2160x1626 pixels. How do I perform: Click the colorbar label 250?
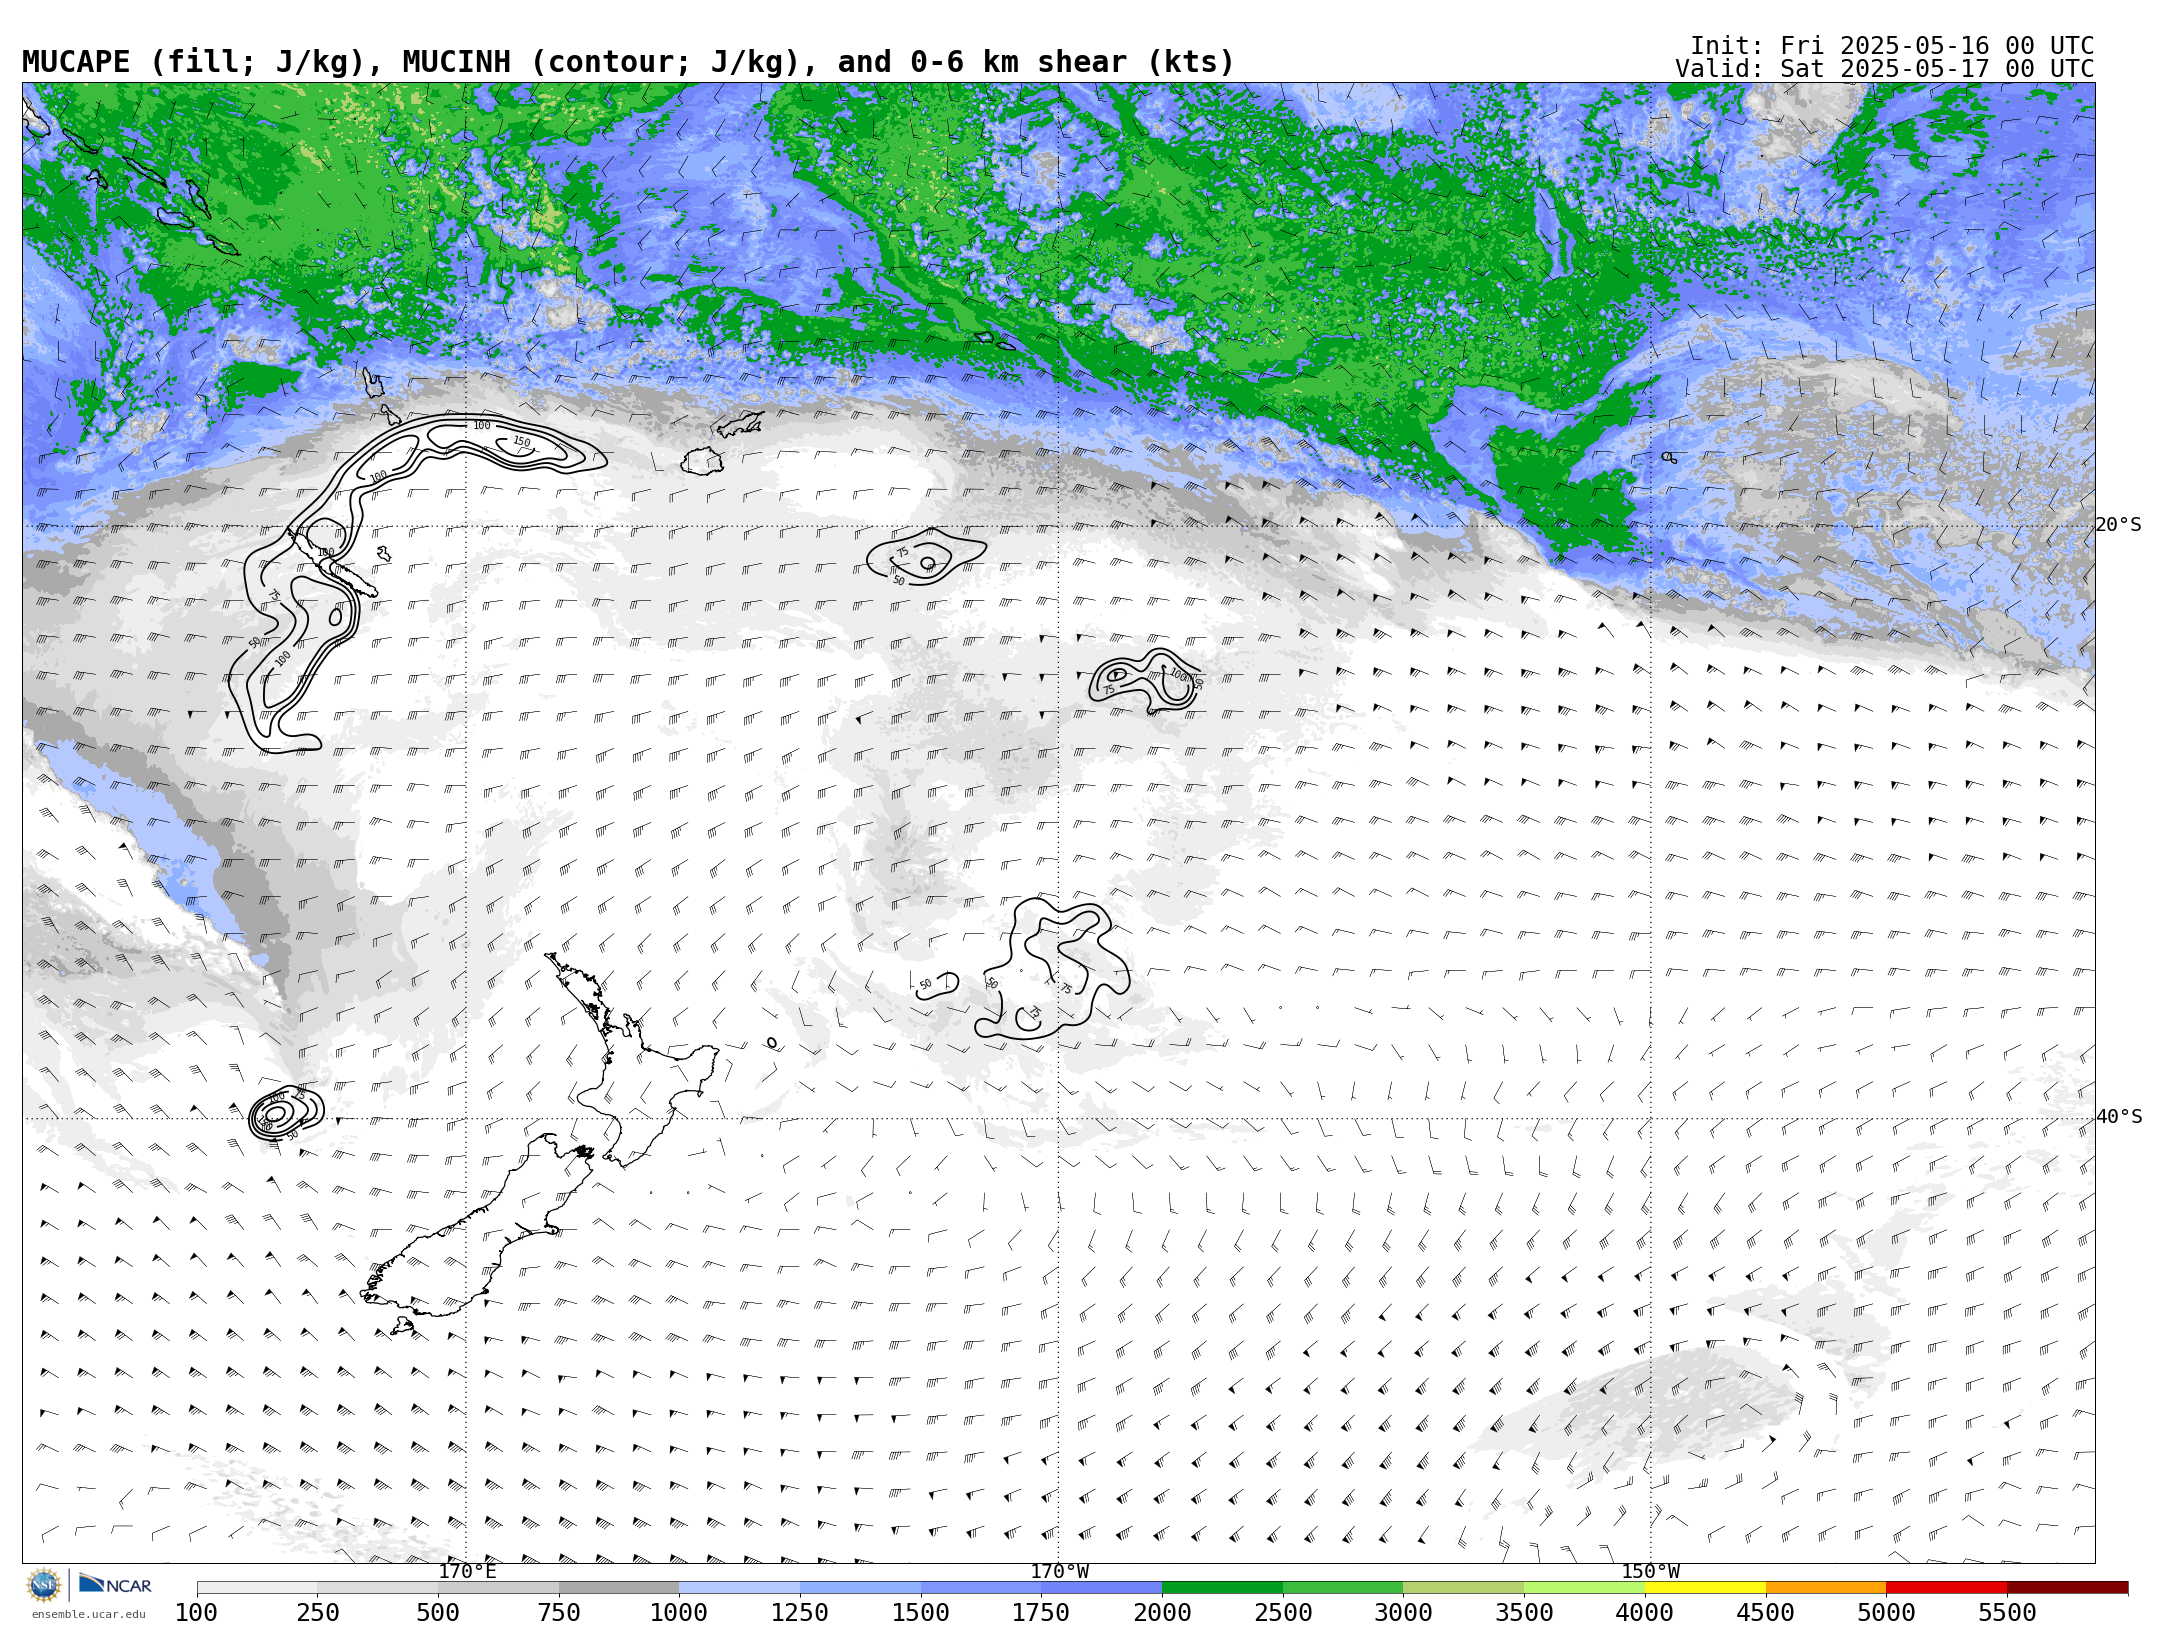coord(317,1612)
